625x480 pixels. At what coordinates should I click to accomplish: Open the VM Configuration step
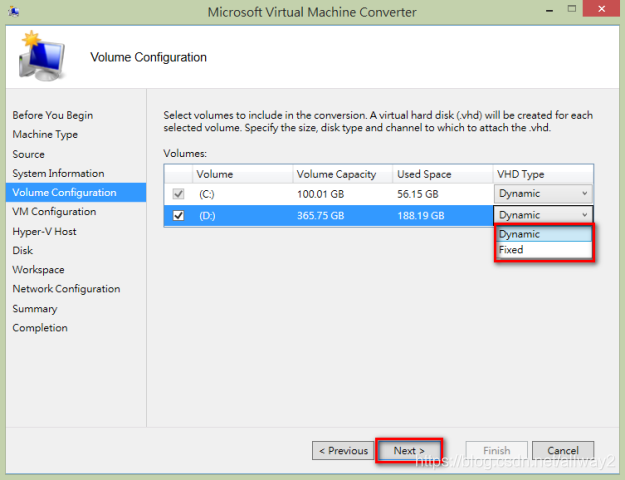(54, 212)
